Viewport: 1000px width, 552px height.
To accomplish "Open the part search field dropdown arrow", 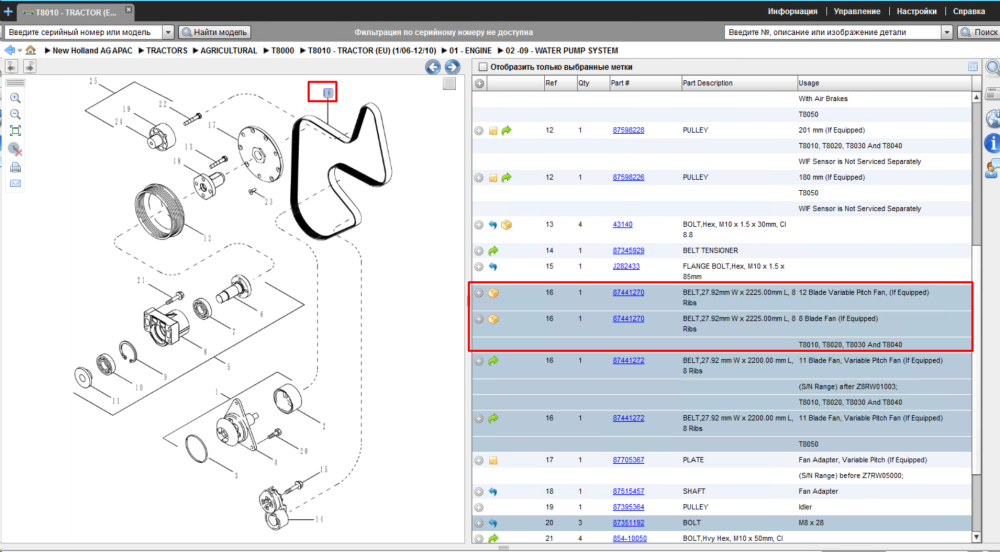I will (946, 32).
